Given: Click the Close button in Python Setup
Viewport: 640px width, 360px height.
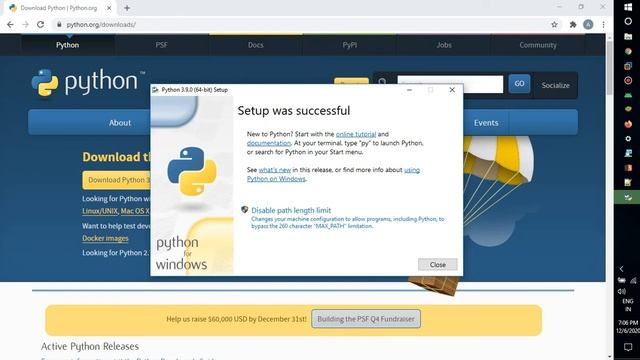Looking at the screenshot, I should tap(438, 264).
